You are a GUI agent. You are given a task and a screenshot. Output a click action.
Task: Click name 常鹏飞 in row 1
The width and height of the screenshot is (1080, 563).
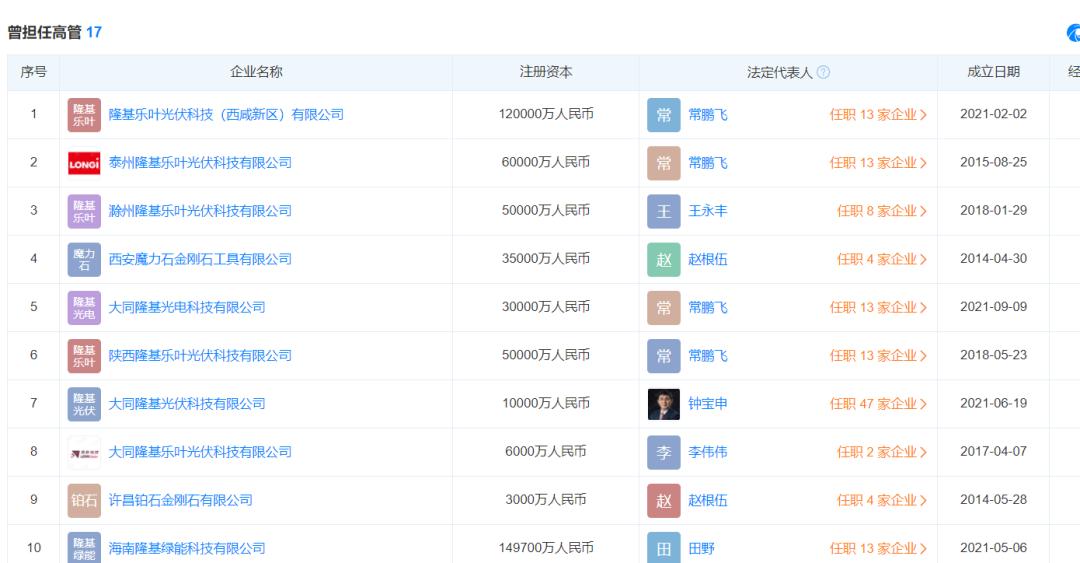[708, 114]
